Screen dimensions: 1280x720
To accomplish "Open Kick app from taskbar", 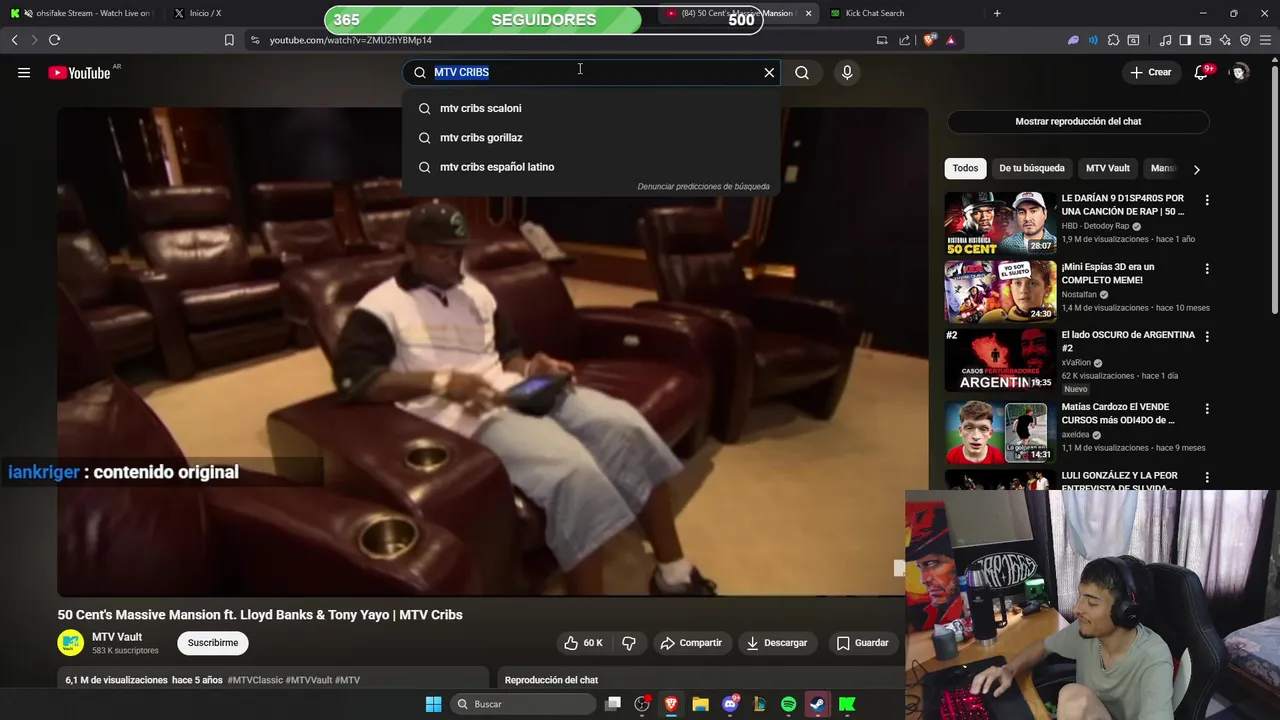I will [847, 704].
